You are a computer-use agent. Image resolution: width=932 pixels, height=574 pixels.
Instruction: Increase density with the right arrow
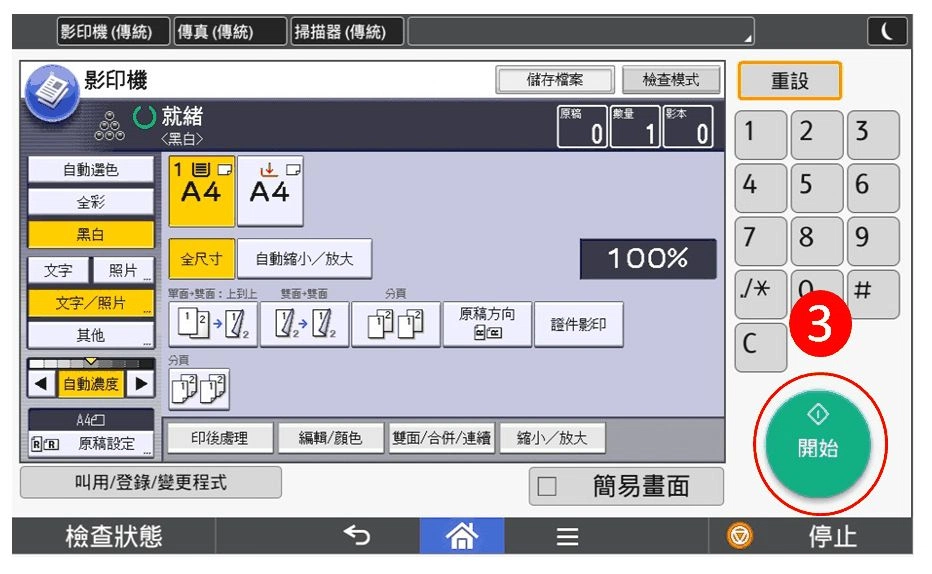(142, 383)
